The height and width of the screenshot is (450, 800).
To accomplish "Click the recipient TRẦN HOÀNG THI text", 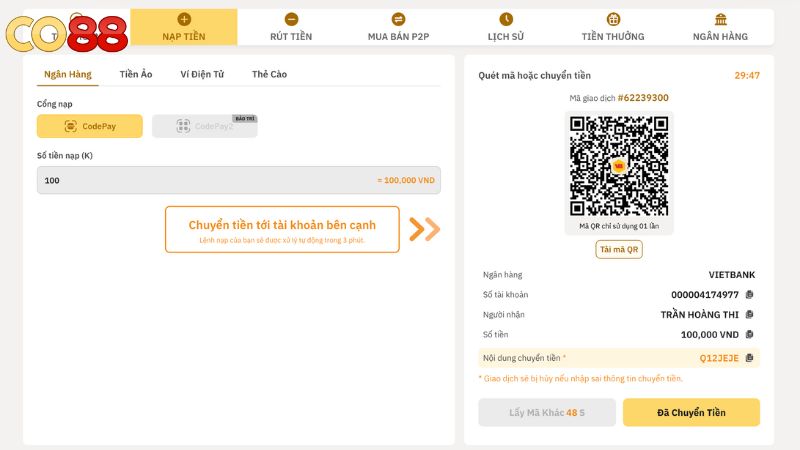I will [699, 315].
